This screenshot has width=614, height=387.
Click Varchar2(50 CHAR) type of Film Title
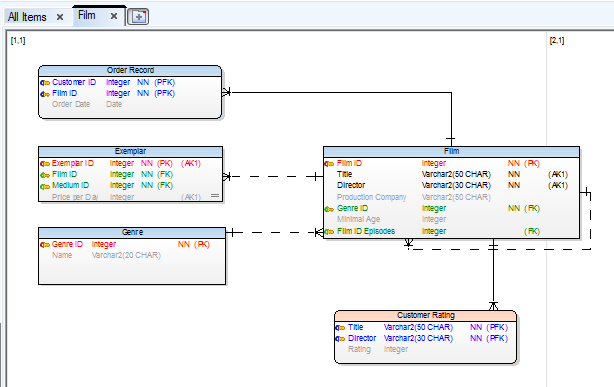point(456,174)
